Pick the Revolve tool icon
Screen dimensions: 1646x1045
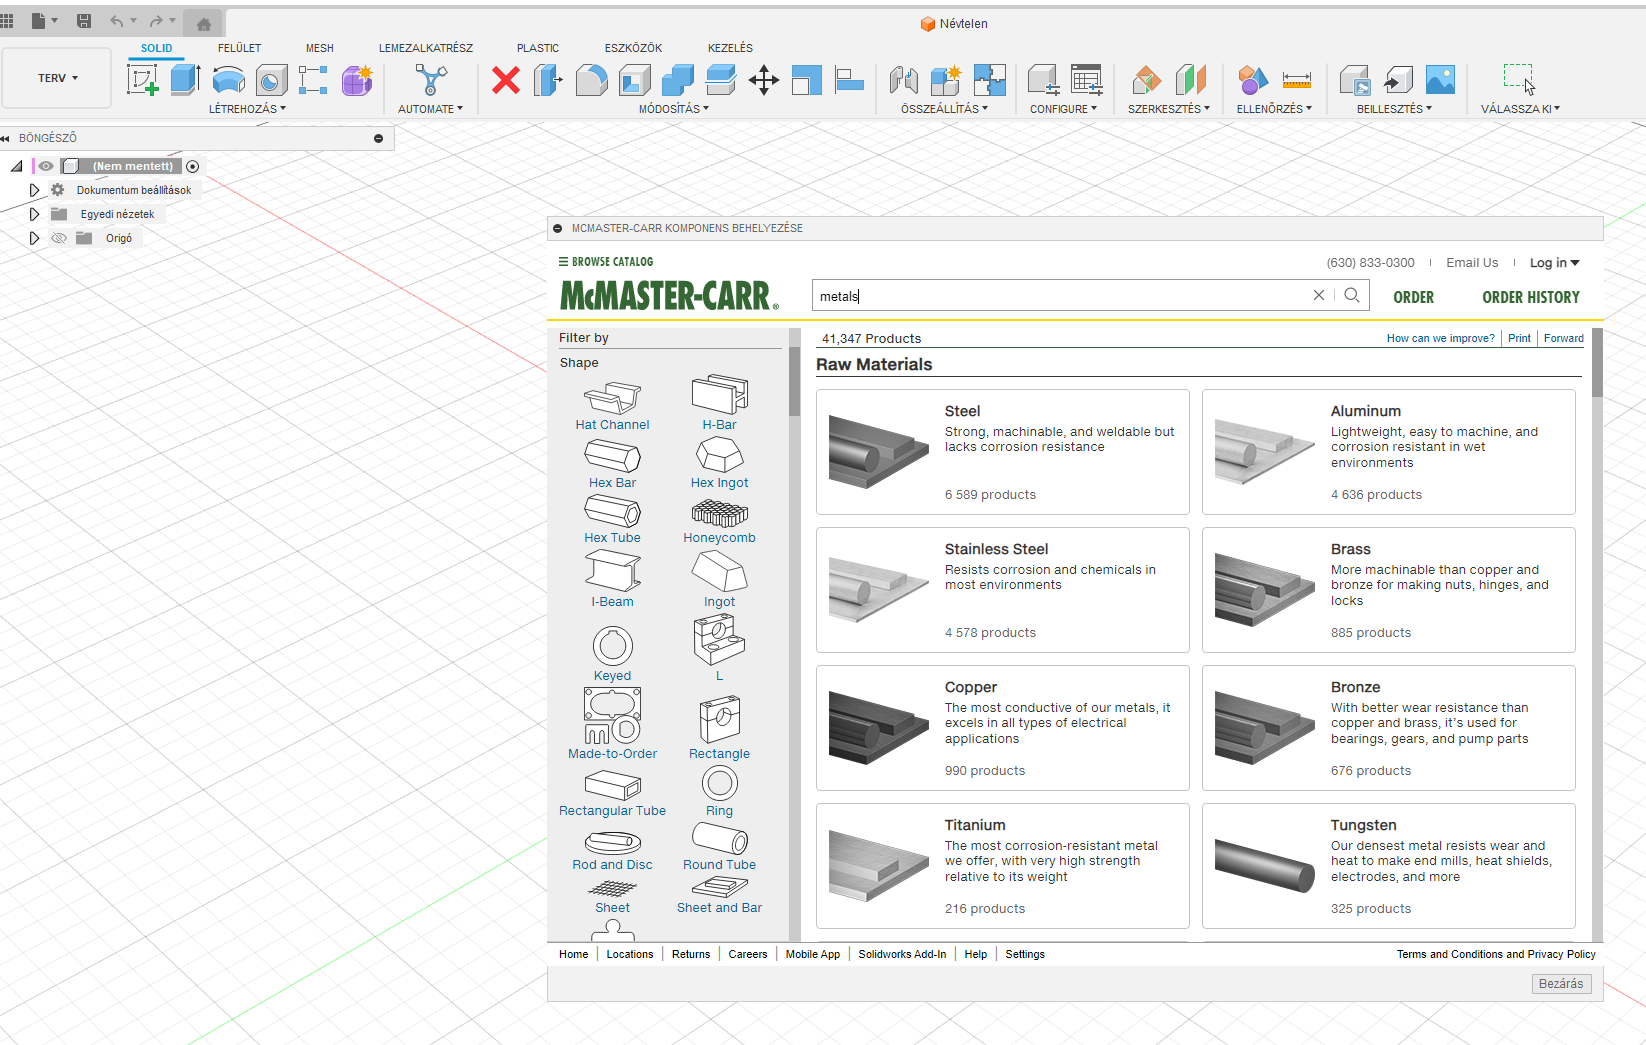[x=229, y=80]
